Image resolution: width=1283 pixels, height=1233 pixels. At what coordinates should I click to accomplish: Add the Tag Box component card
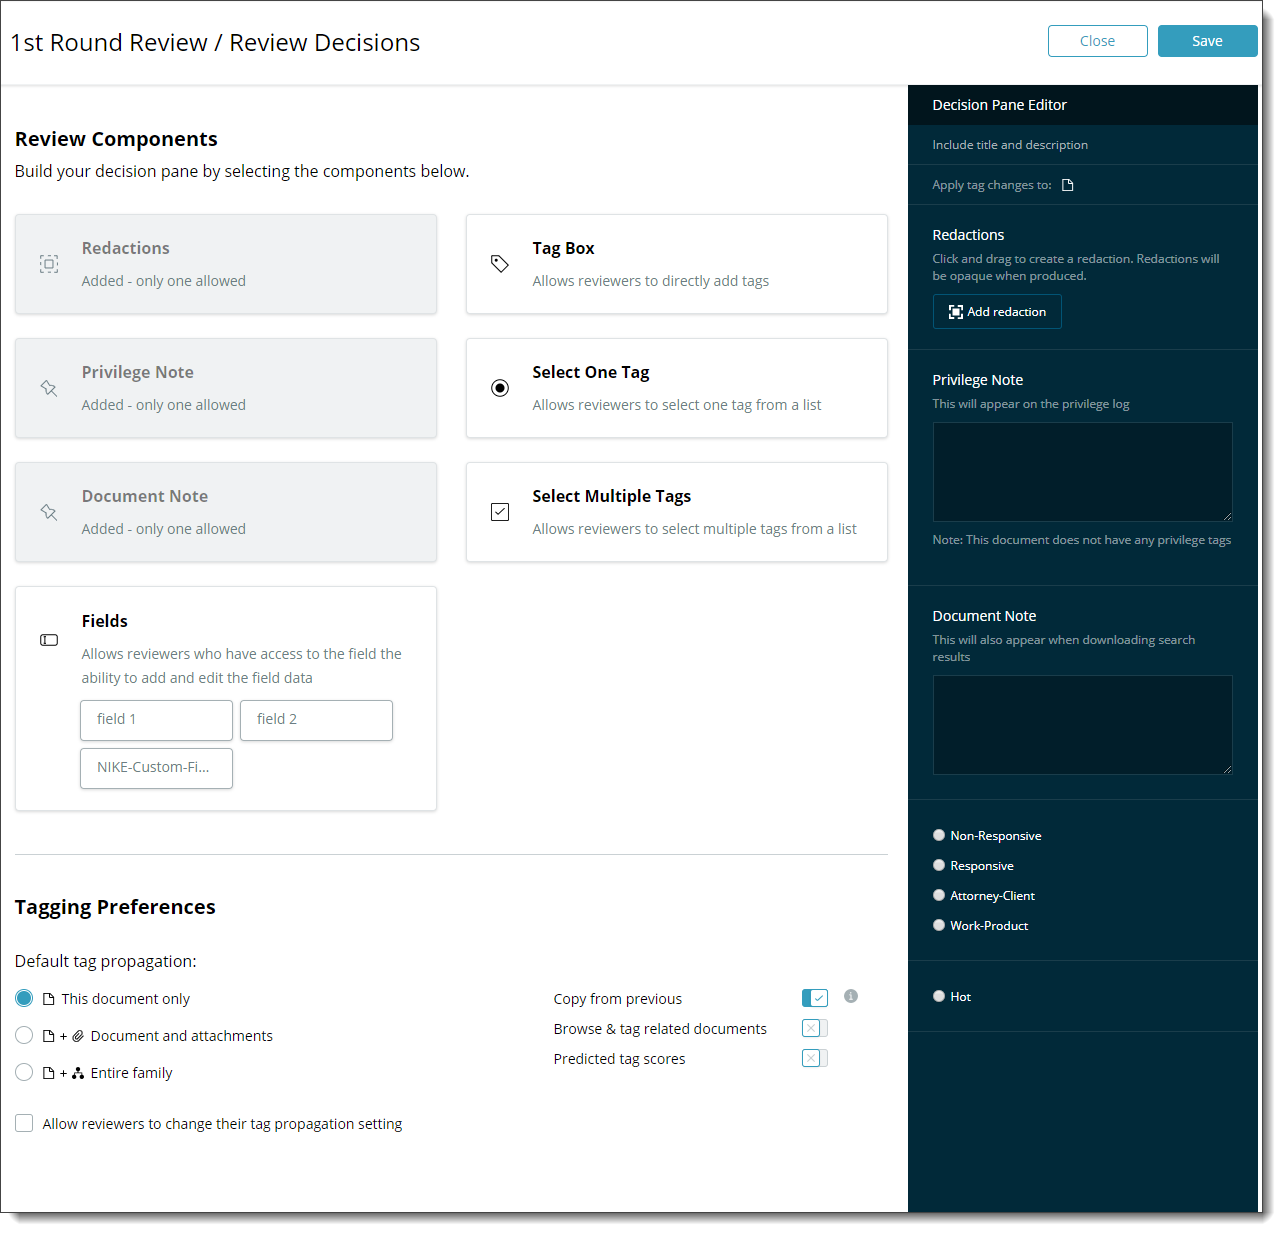[677, 264]
